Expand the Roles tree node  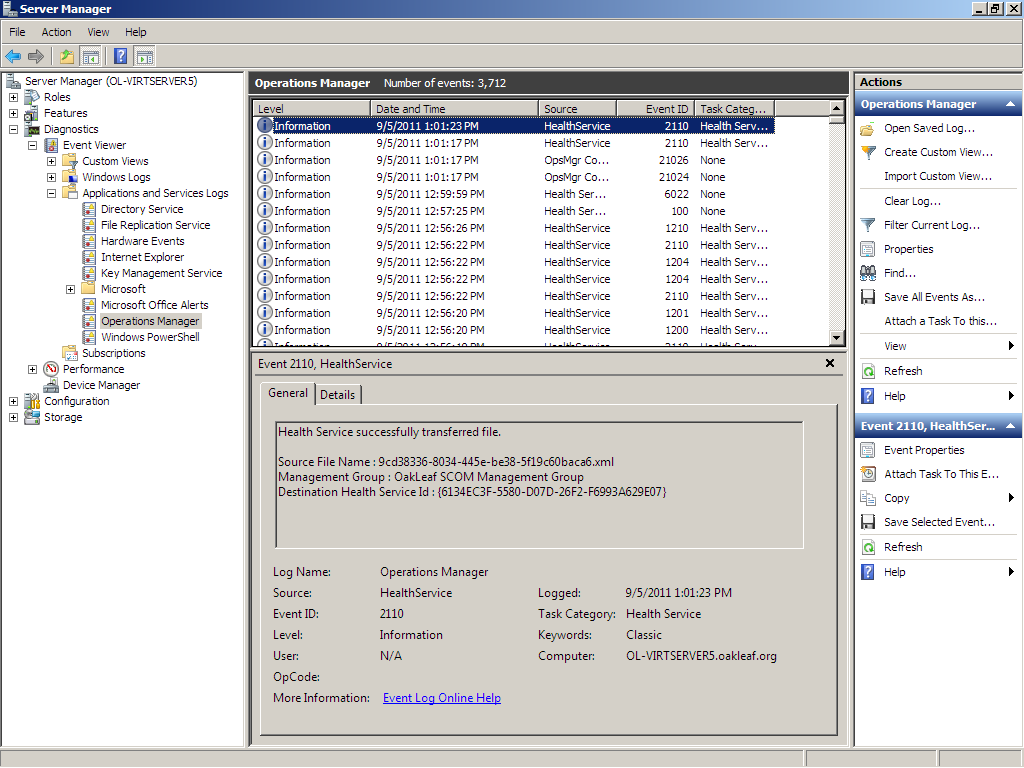13,97
